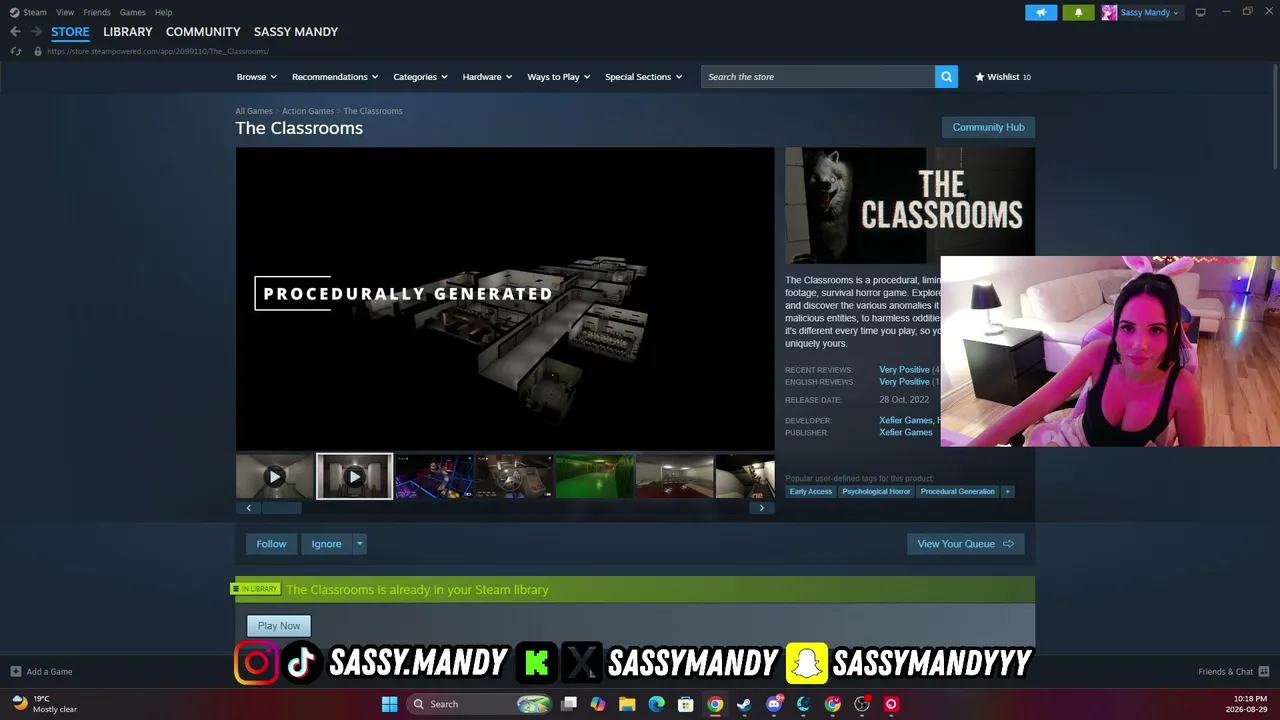1280x720 pixels.
Task: Click the Xefier Games publisher link
Action: pos(906,433)
